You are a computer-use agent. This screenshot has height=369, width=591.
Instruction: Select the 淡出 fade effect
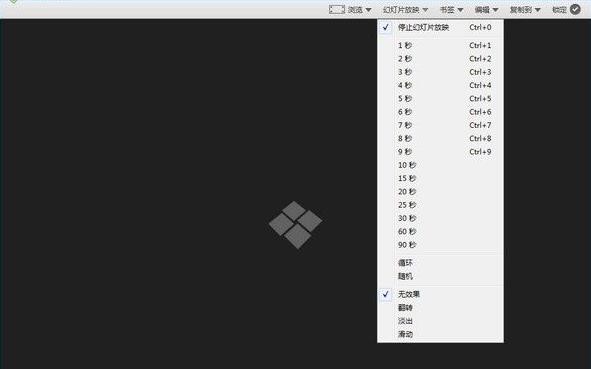click(x=440, y=321)
